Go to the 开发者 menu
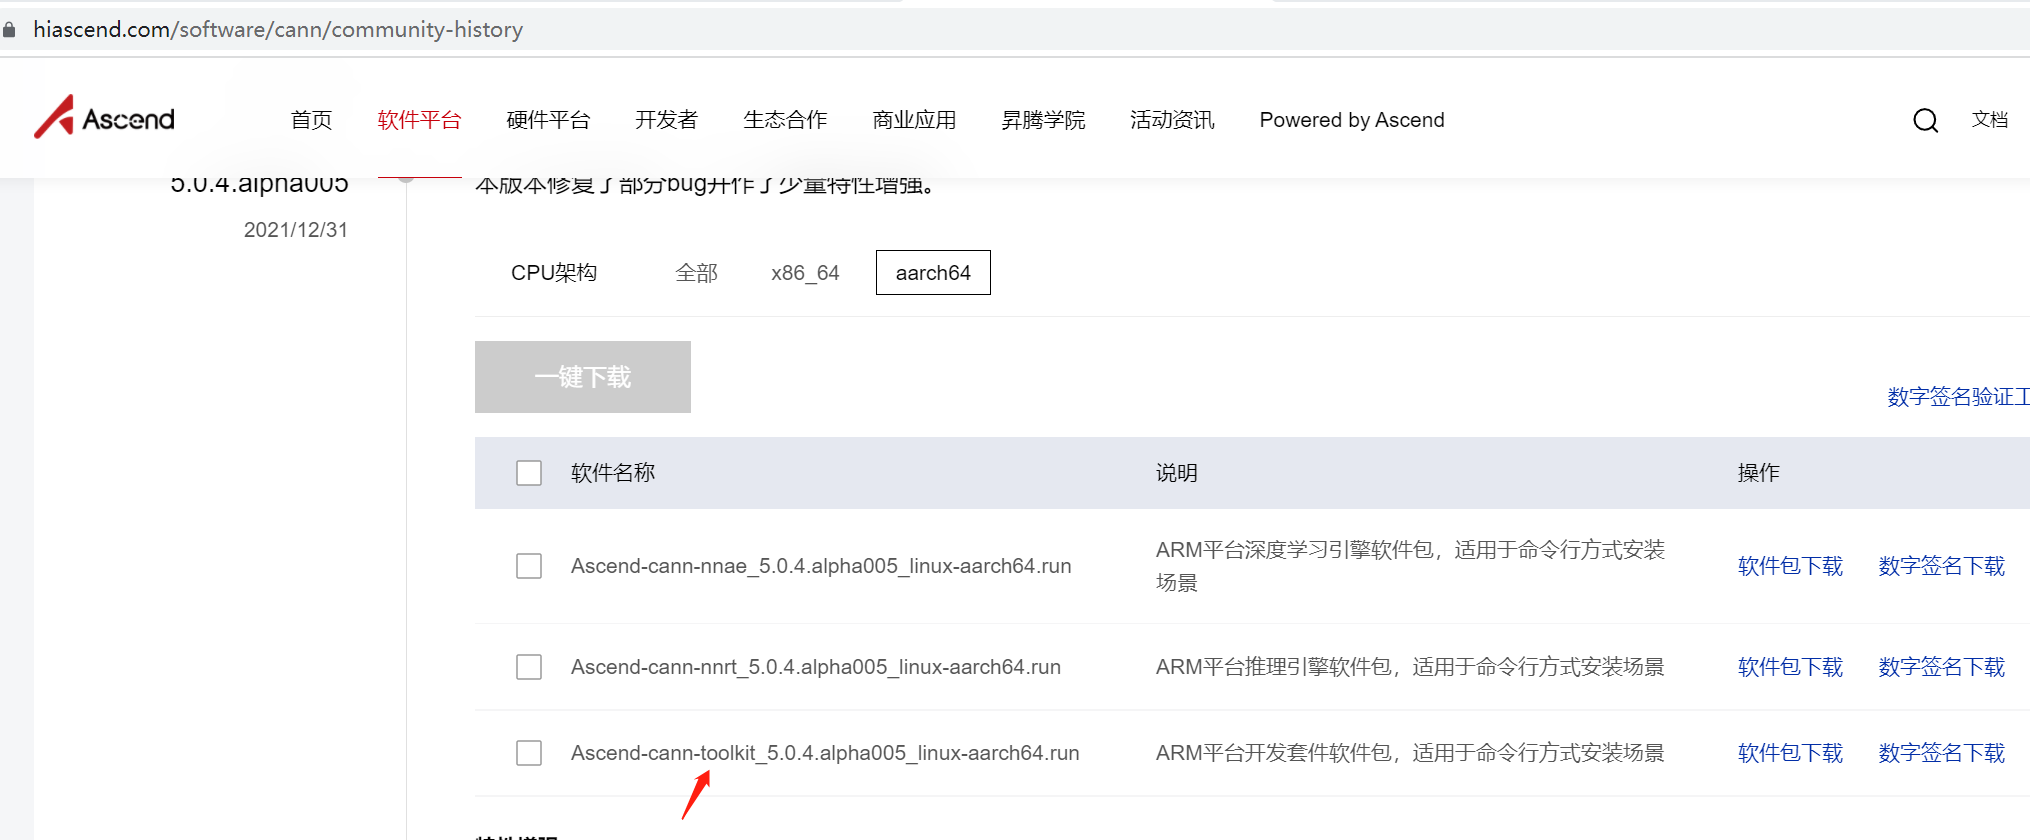2030x840 pixels. 666,120
